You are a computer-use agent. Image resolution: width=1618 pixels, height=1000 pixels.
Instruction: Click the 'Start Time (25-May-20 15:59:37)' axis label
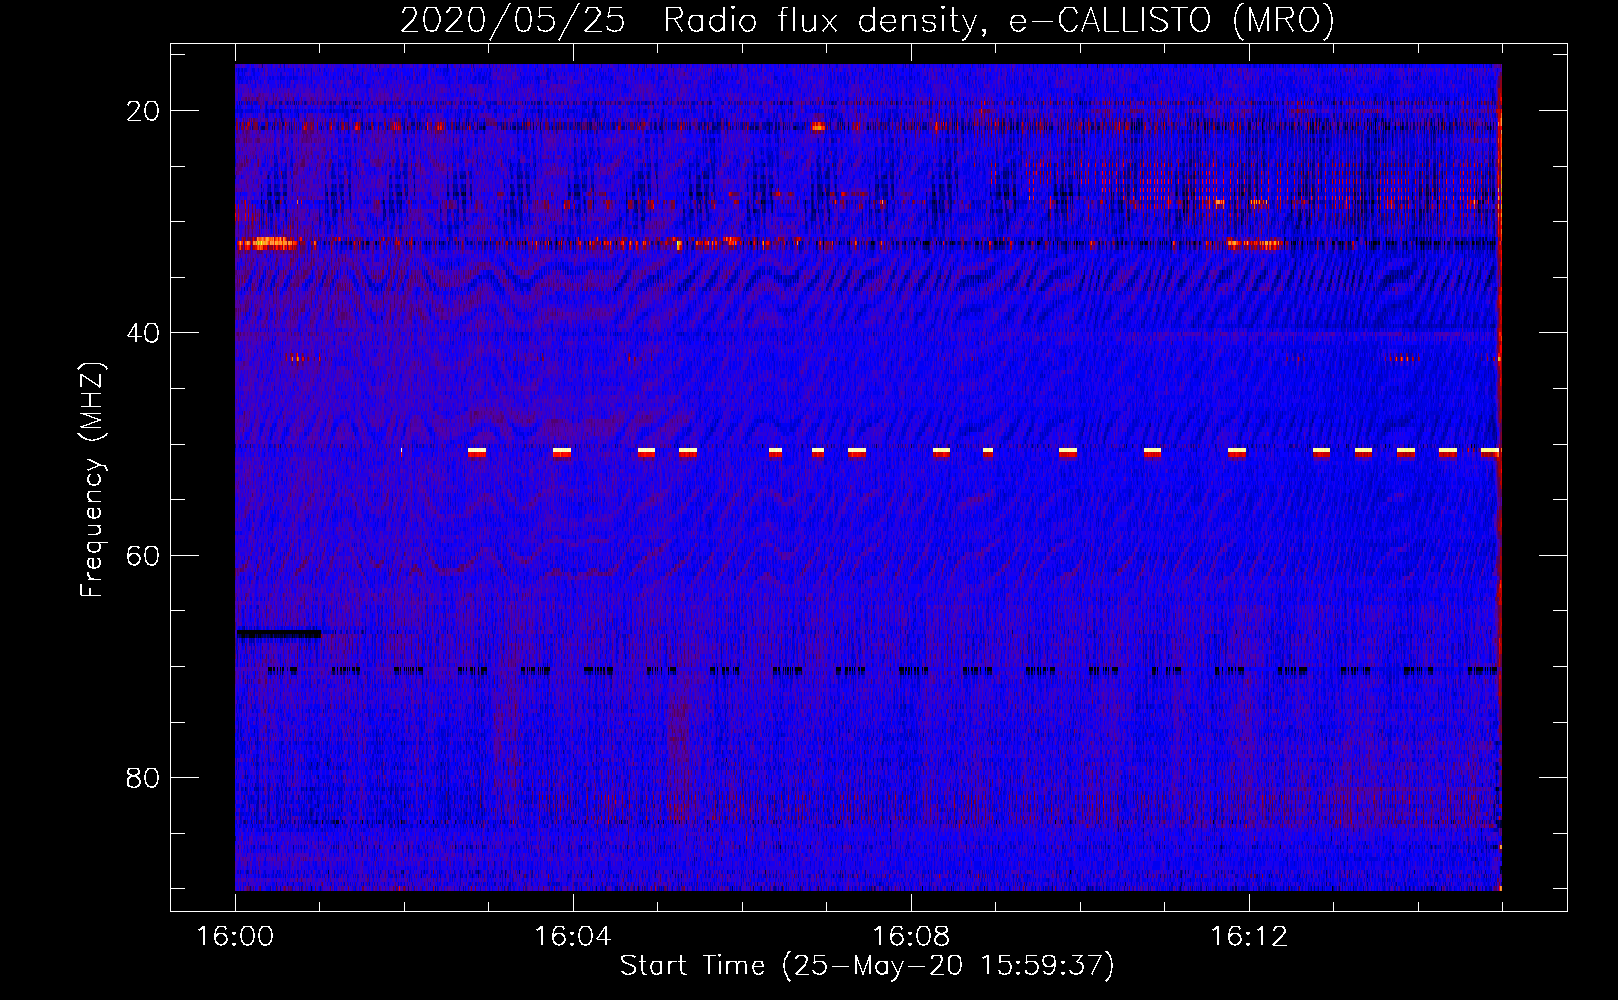pos(867,966)
